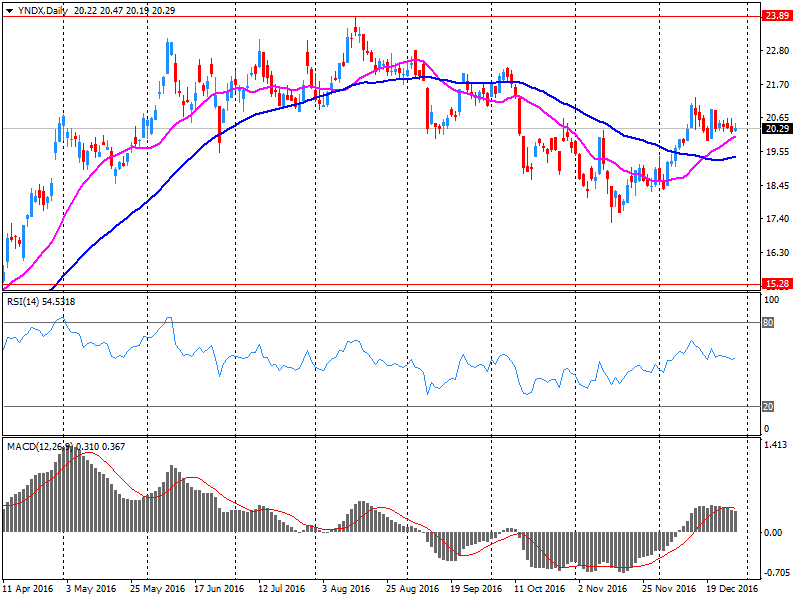Click the 11 Oct 2016 date label
Image resolution: width=800 pixels, height=600 pixels.
(x=538, y=590)
